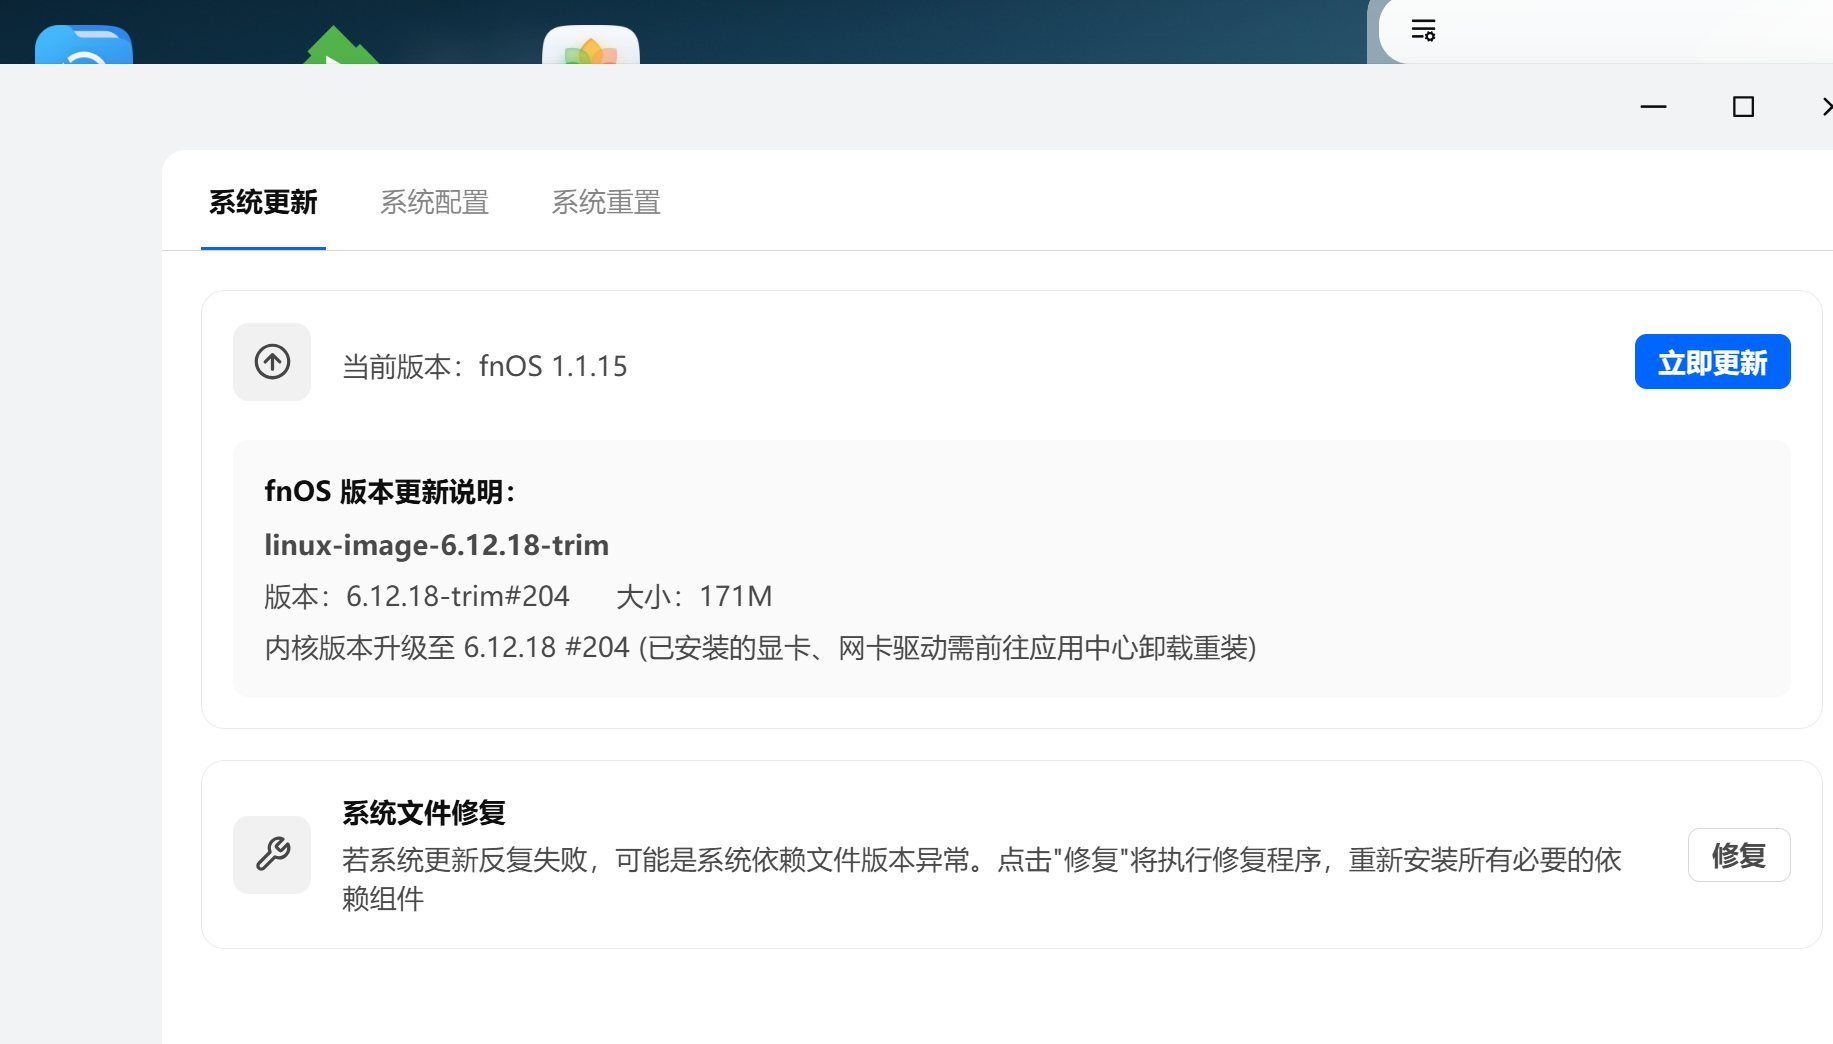The height and width of the screenshot is (1044, 1833).
Task: Click the fnOS 版本更新说明 heading
Action: (x=390, y=492)
